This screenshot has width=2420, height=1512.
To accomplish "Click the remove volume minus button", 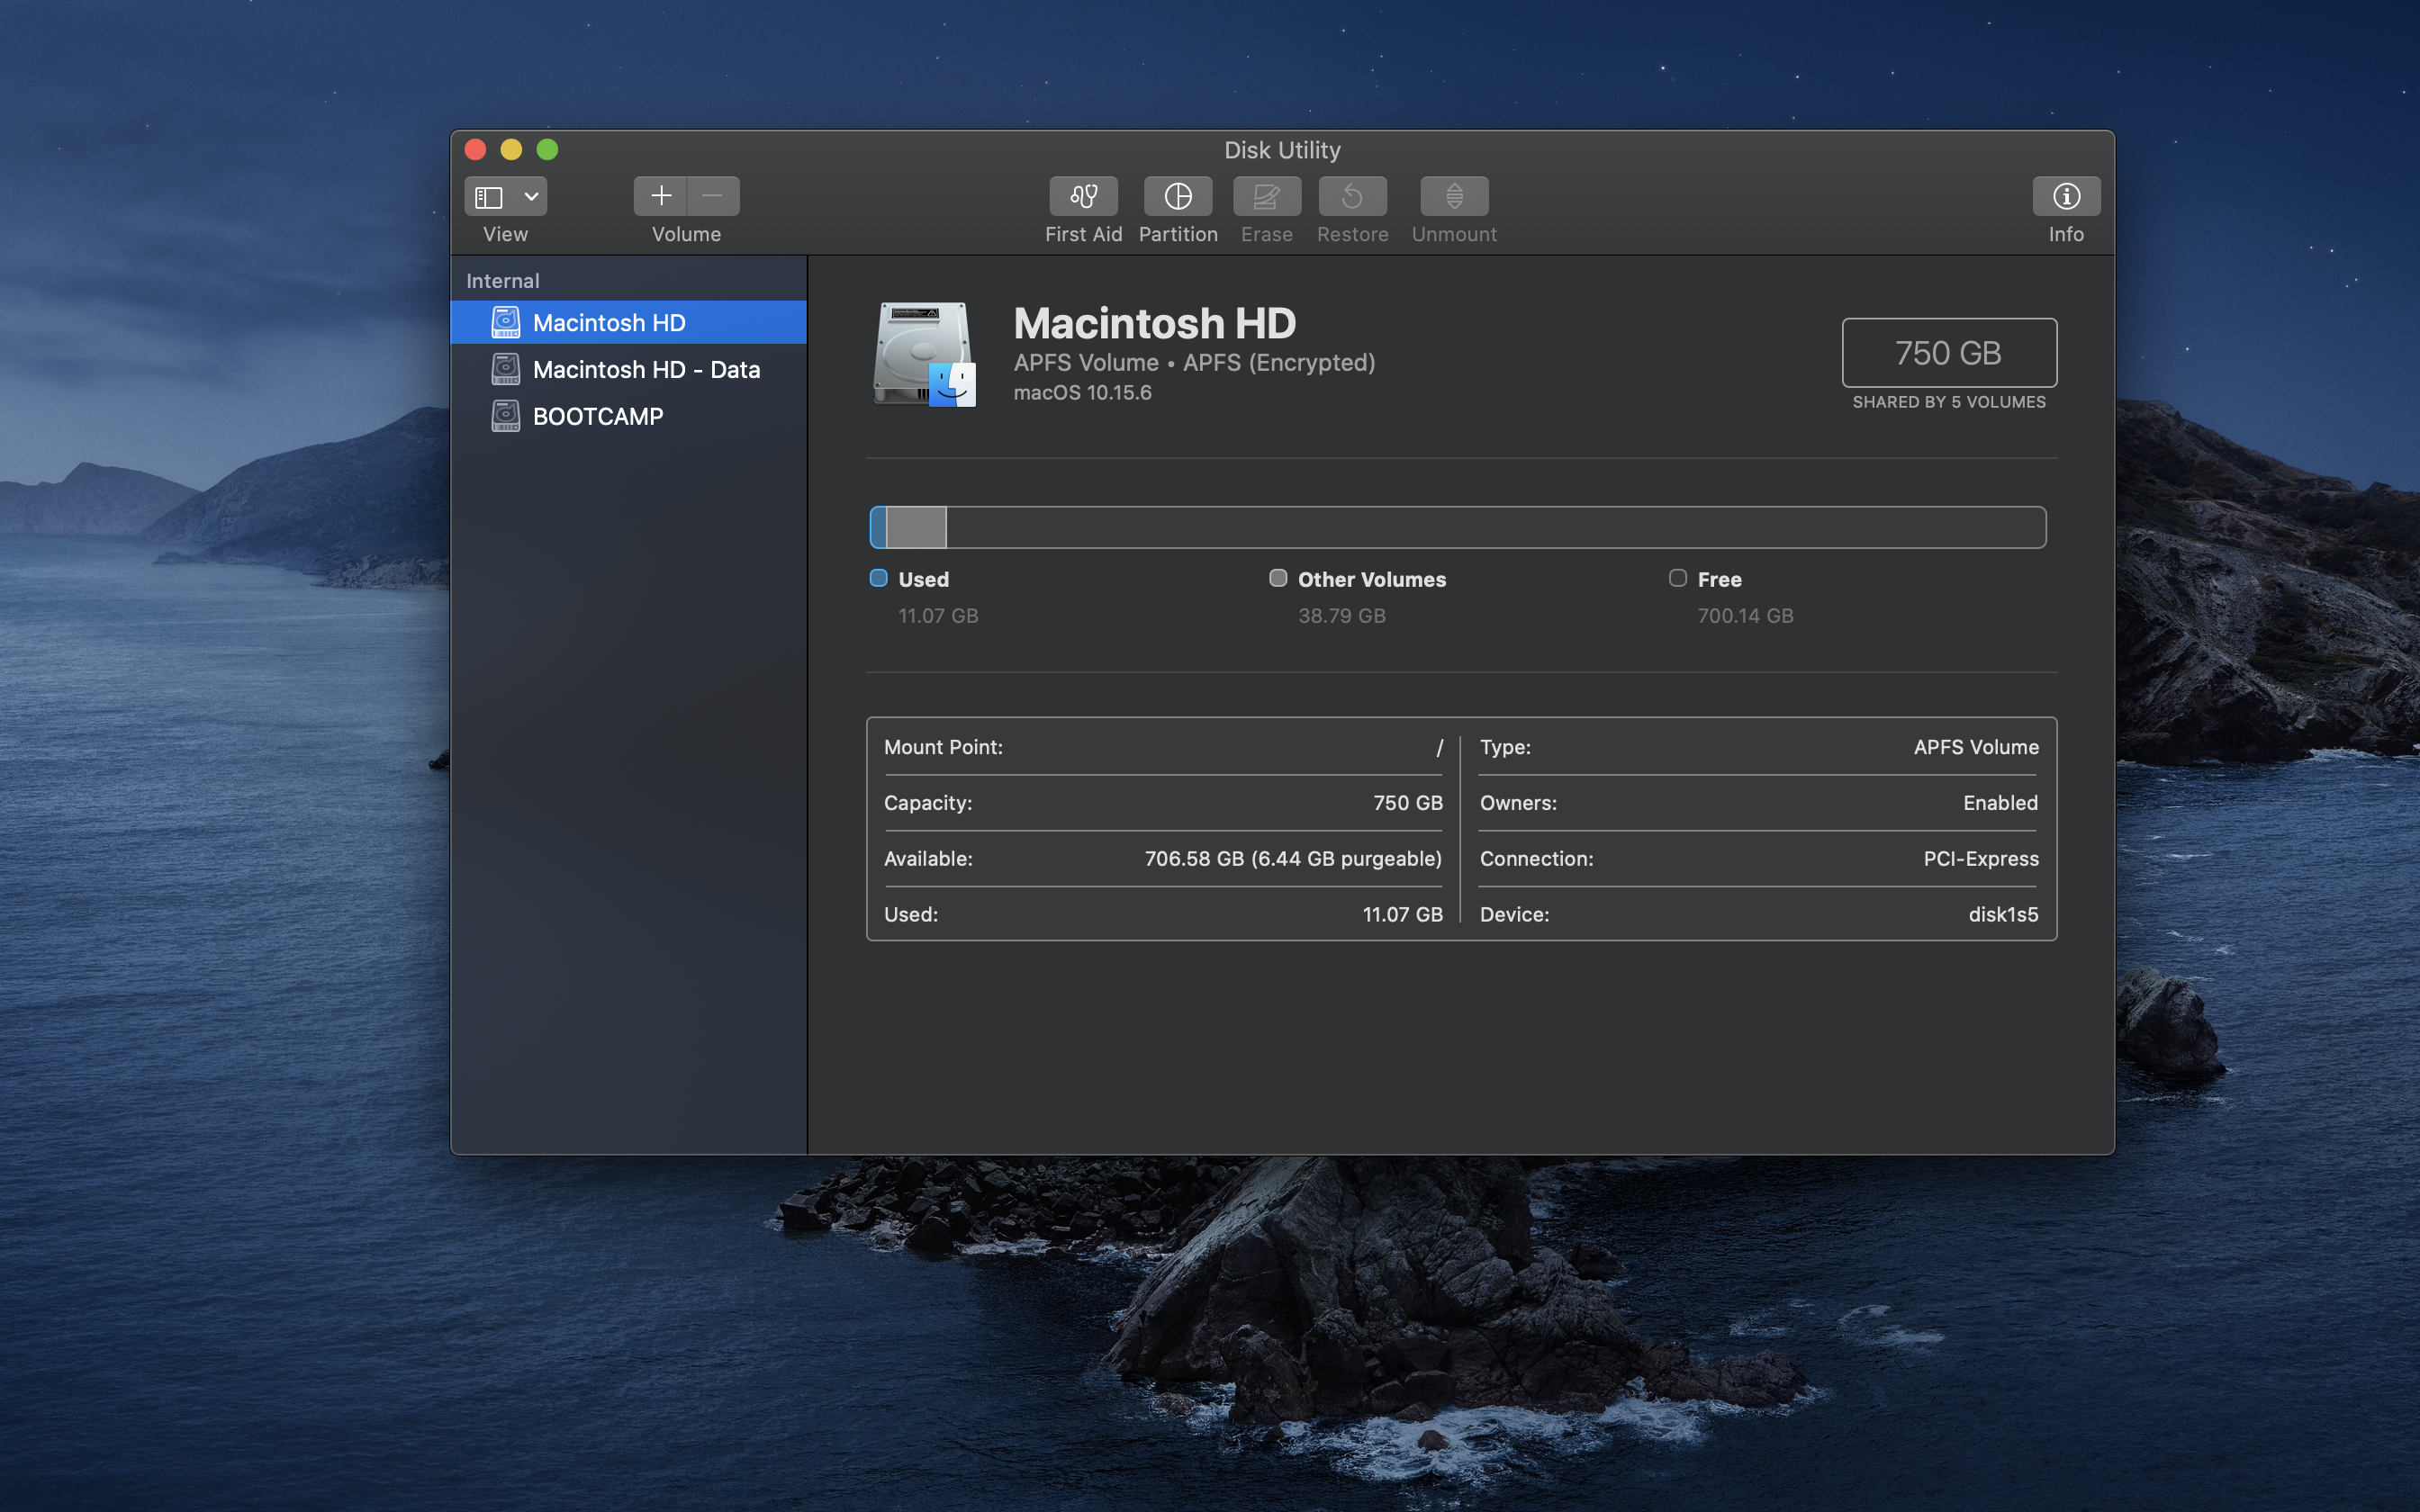I will tap(713, 196).
